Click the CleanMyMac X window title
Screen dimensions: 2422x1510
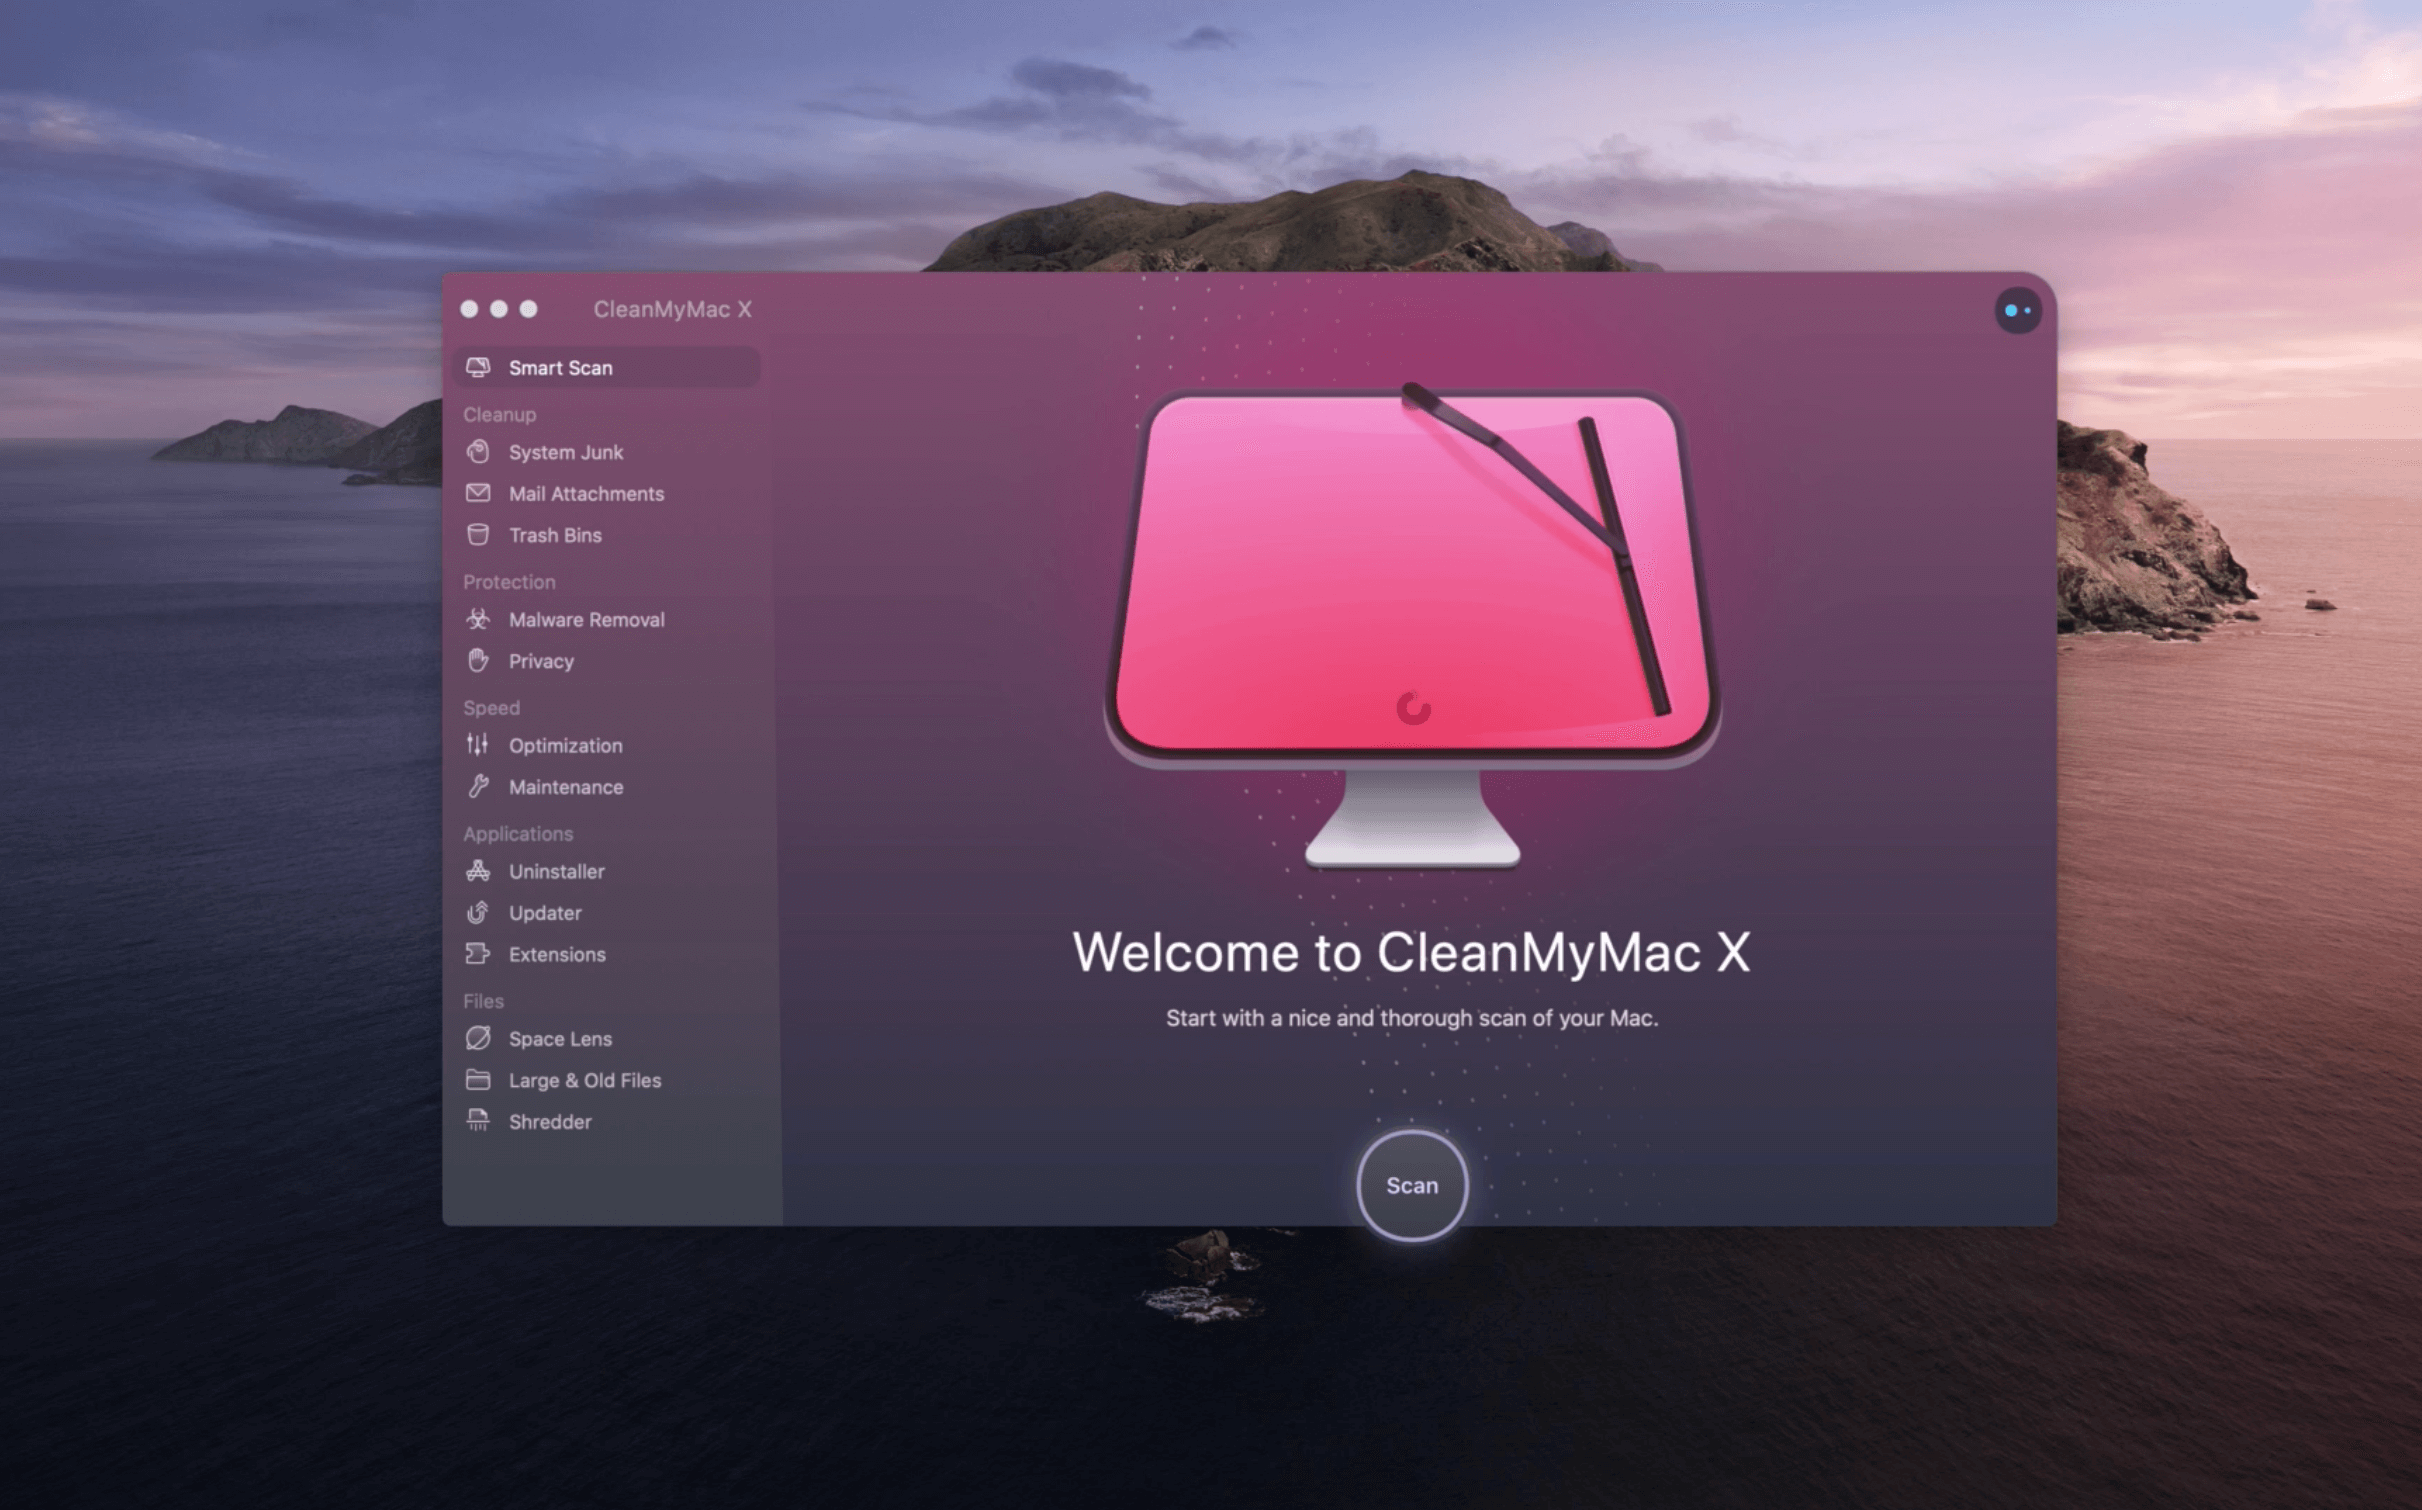point(672,309)
